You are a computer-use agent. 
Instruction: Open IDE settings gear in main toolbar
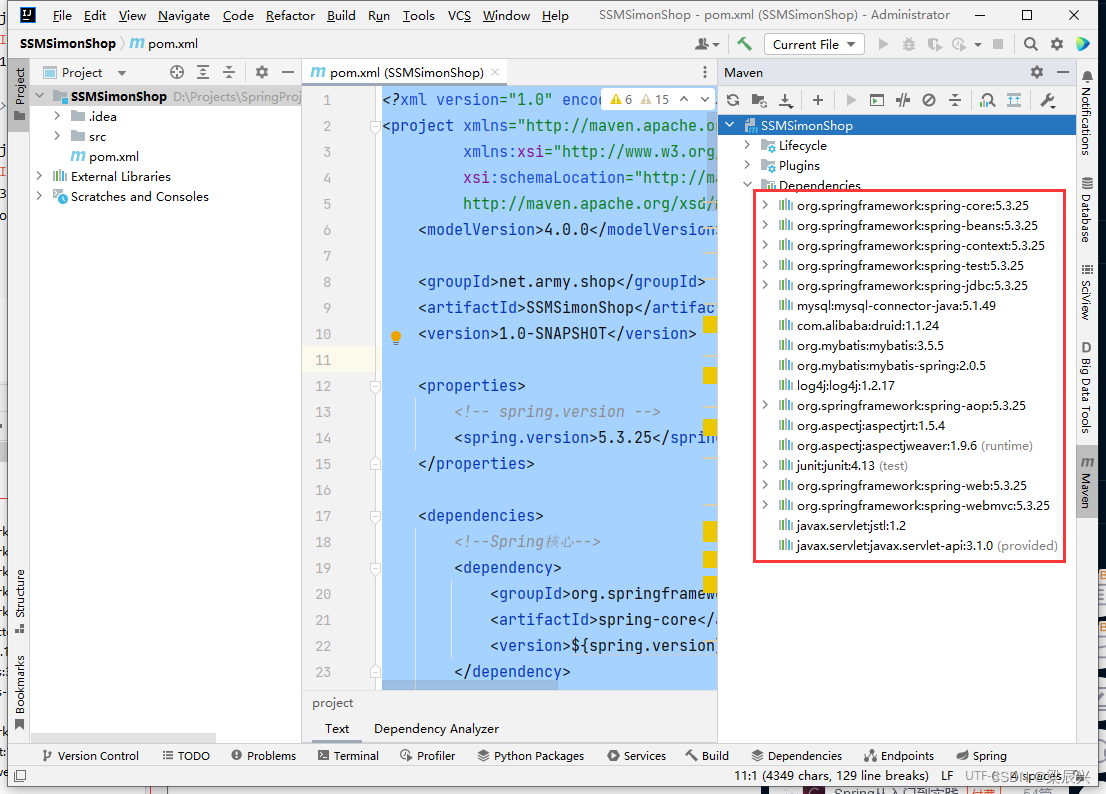[1057, 44]
